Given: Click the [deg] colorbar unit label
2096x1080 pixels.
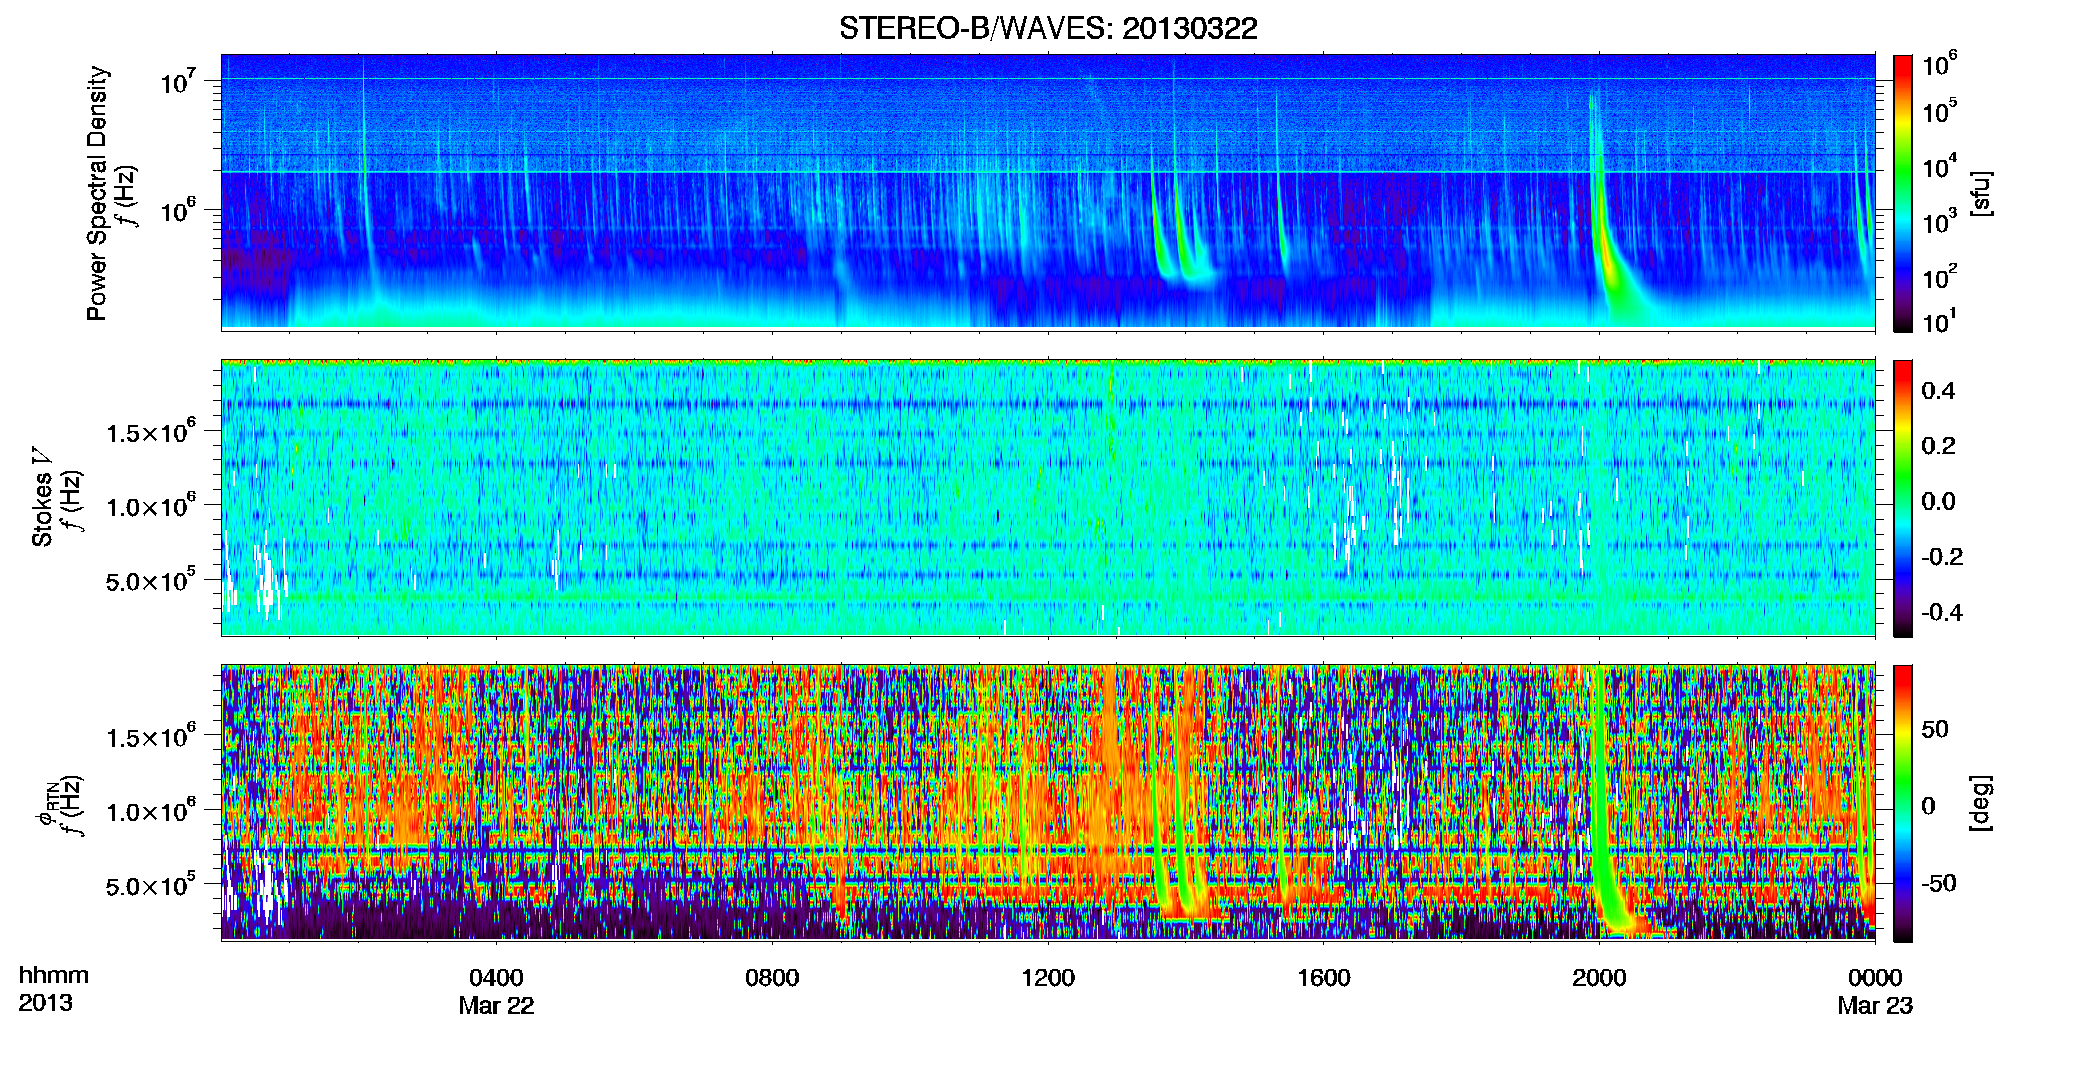Looking at the screenshot, I should pyautogui.click(x=1981, y=803).
